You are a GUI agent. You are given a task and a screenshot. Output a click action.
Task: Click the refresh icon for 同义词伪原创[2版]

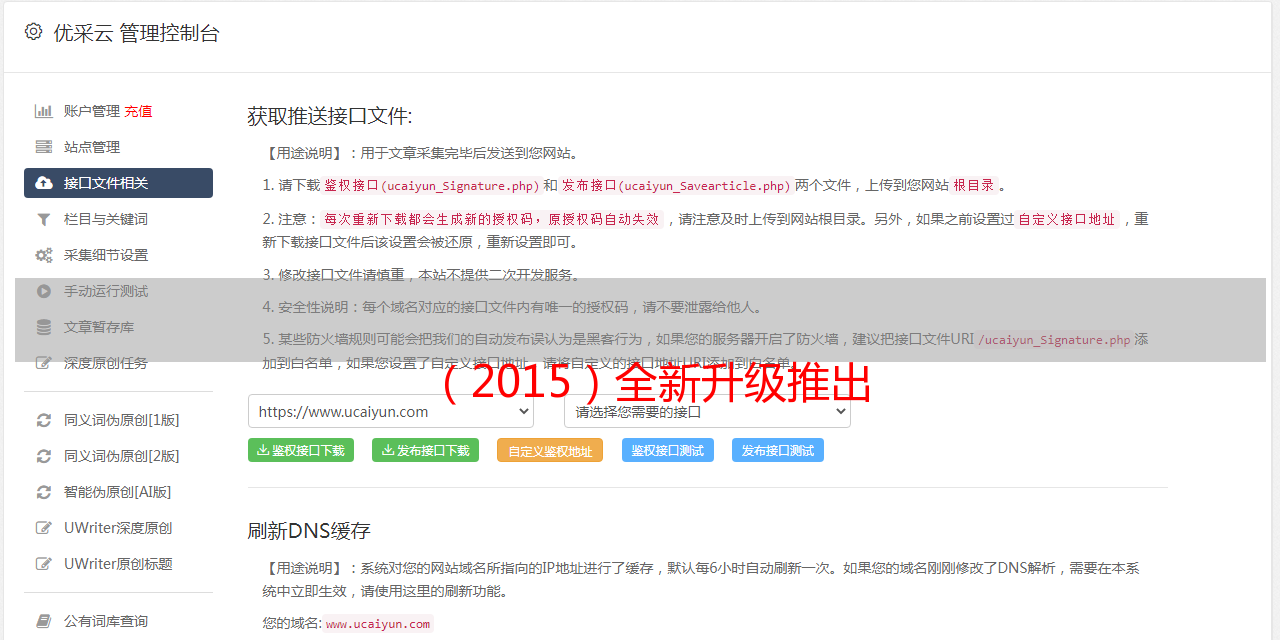tap(44, 456)
